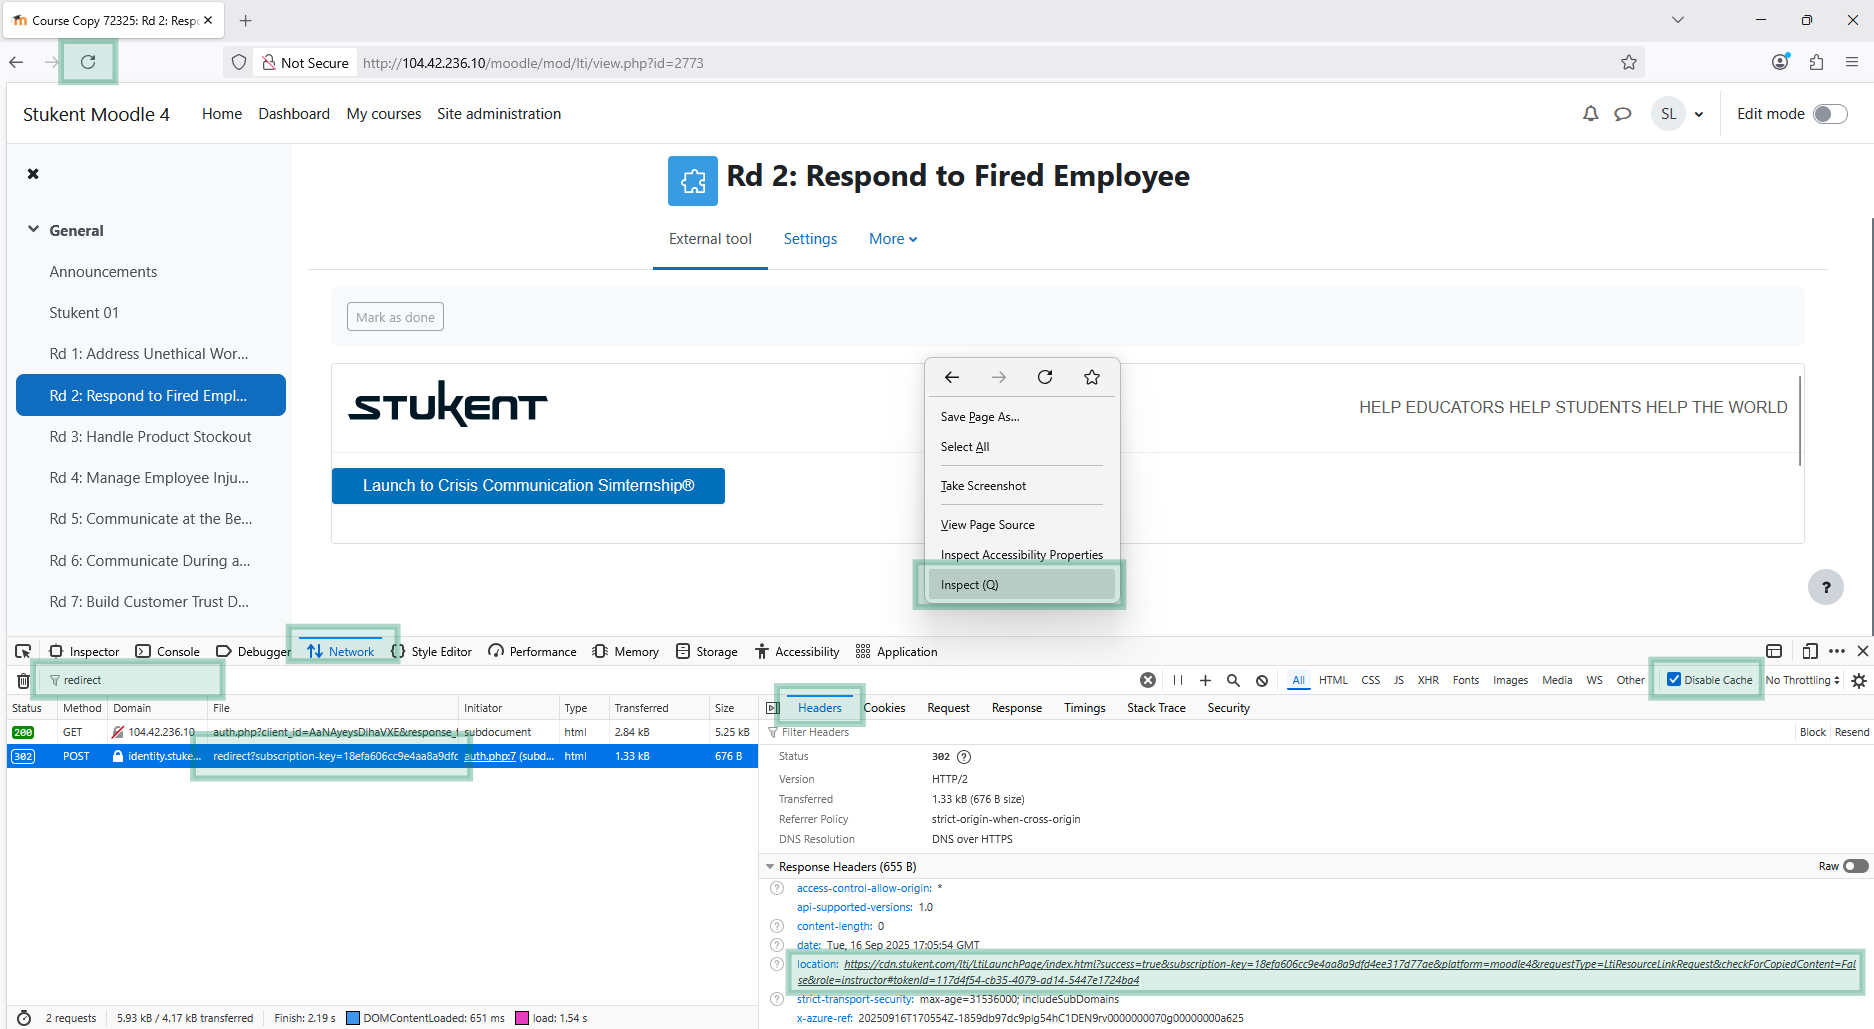
Task: Click the Mark as done button
Action: coord(395,317)
